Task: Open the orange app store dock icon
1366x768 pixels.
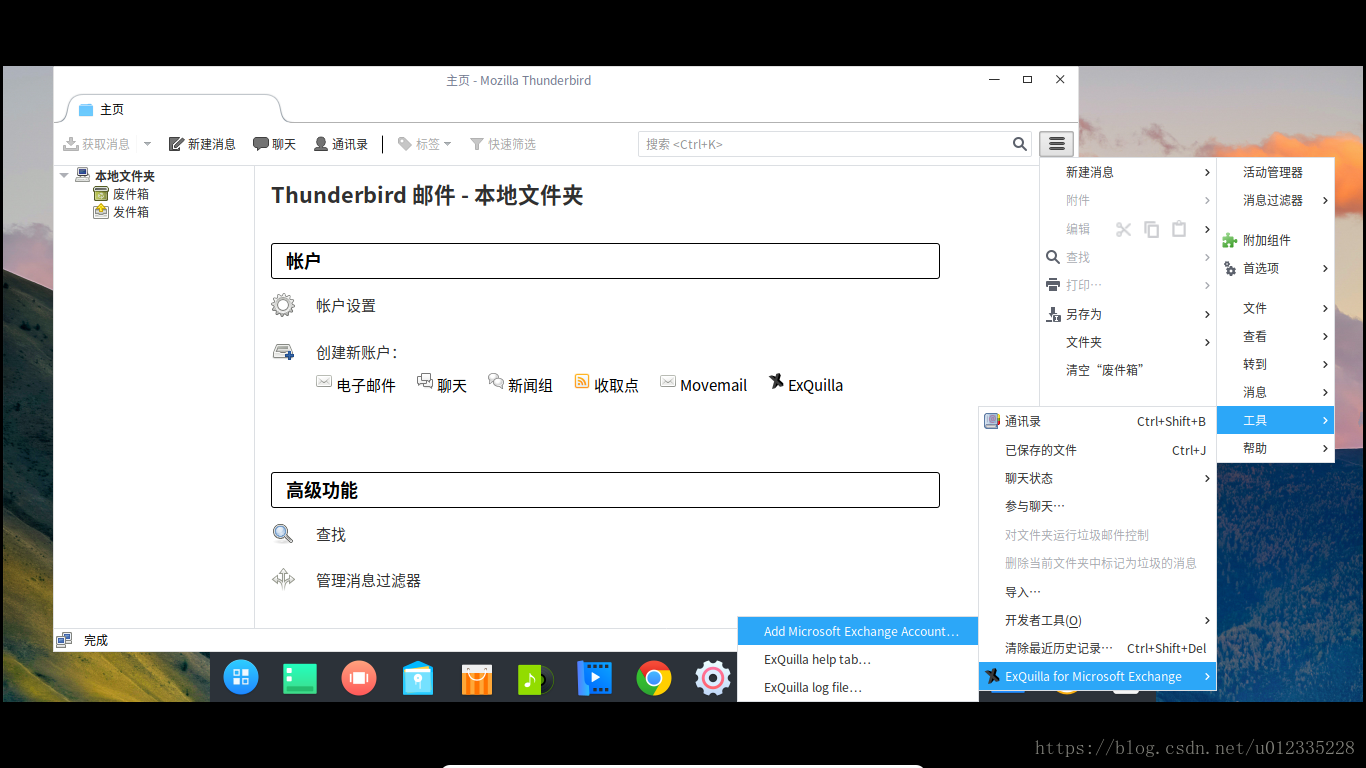Action: (x=477, y=678)
